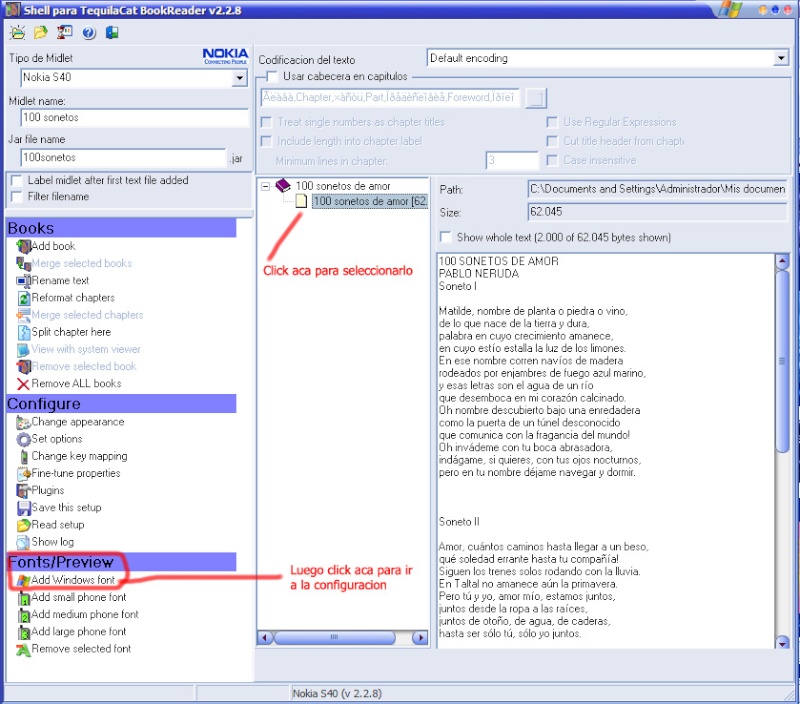Click the Fonts/Preview section header
Image resolution: width=800 pixels, height=704 pixels.
[121, 562]
